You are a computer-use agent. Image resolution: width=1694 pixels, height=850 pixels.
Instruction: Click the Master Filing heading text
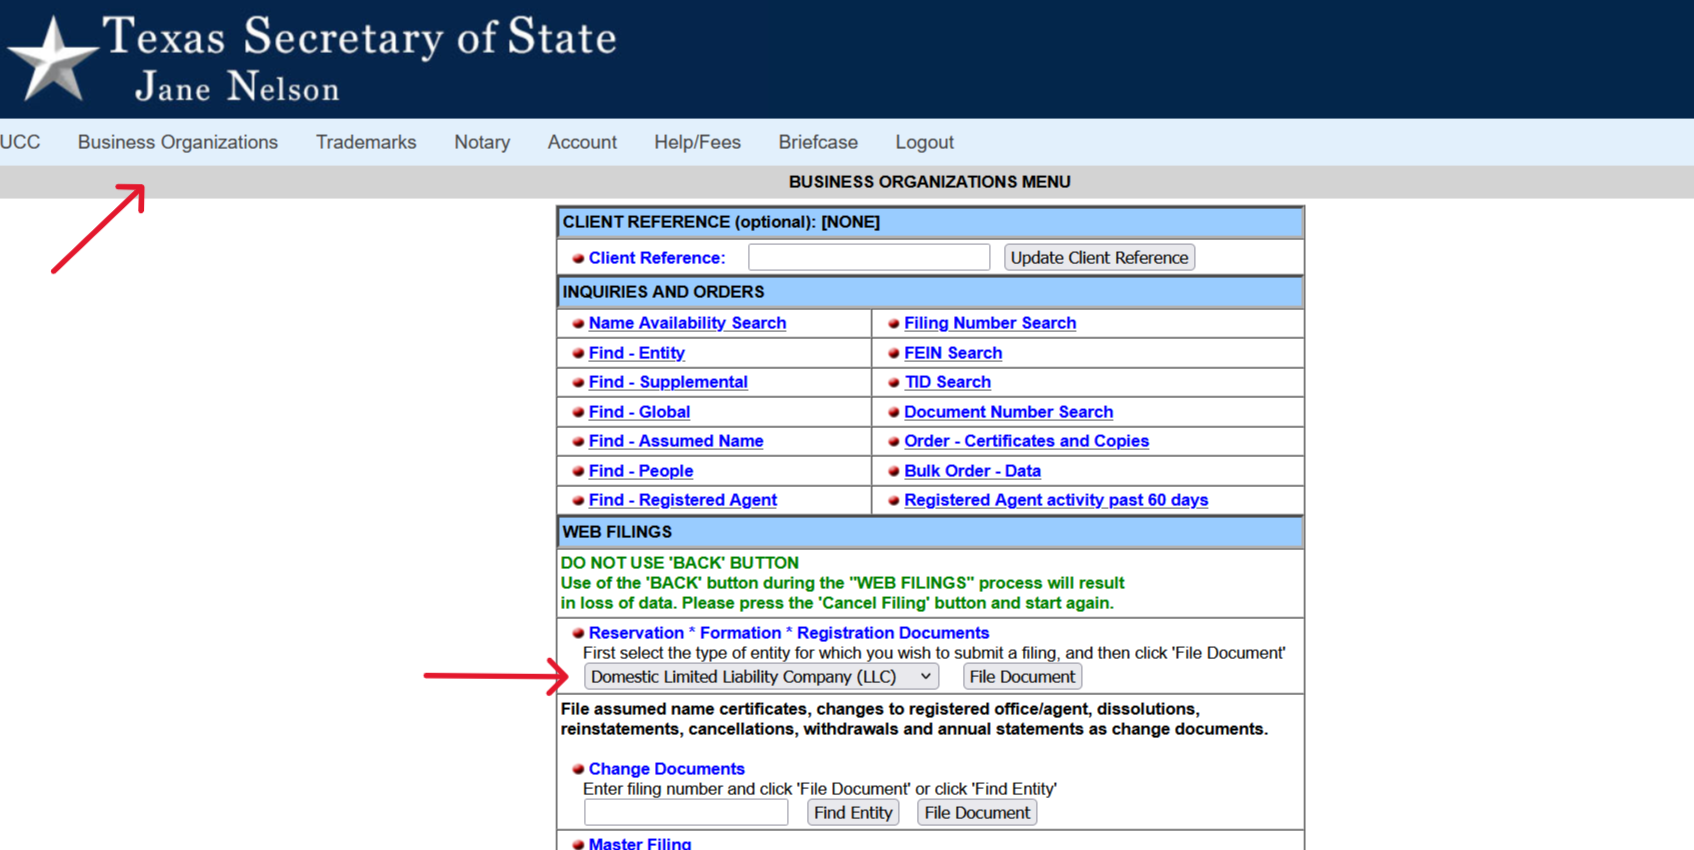click(640, 843)
